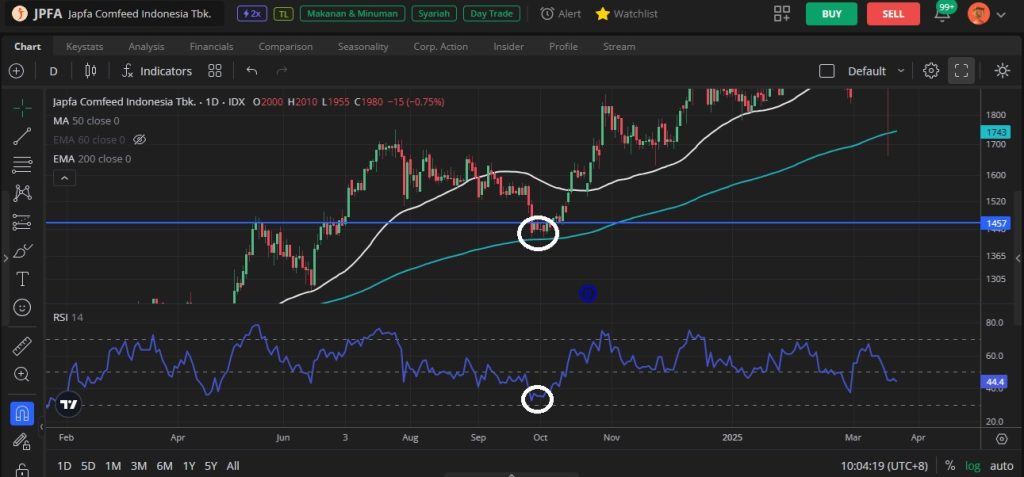Expand the left sidebar arrow
This screenshot has height=477, width=1024.
[x=5, y=259]
